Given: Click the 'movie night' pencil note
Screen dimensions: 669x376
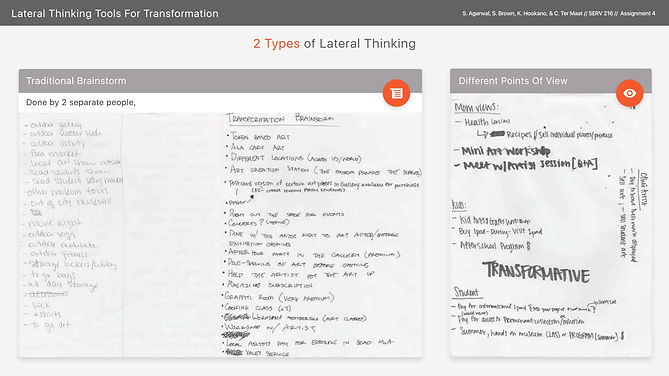Looking at the screenshot, I should coord(53,223).
